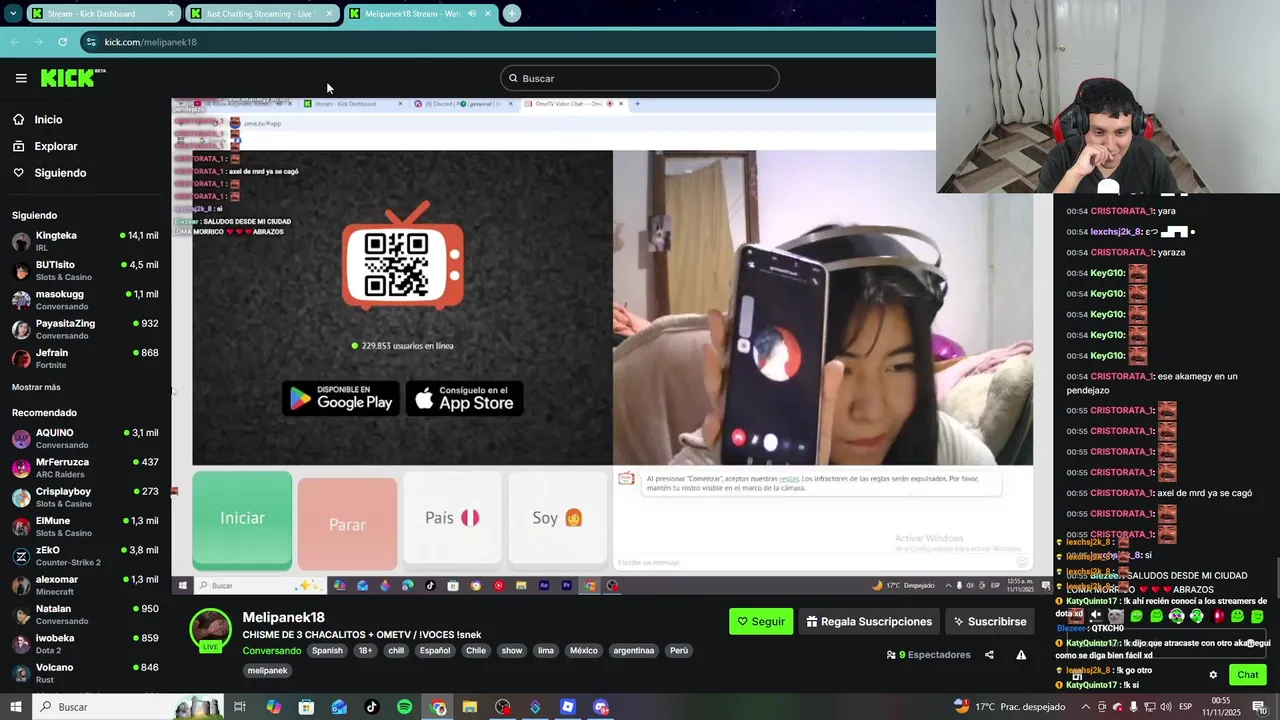The width and height of the screenshot is (1280, 720).
Task: Click Iniciar in the OmeTV stream
Action: point(242,519)
